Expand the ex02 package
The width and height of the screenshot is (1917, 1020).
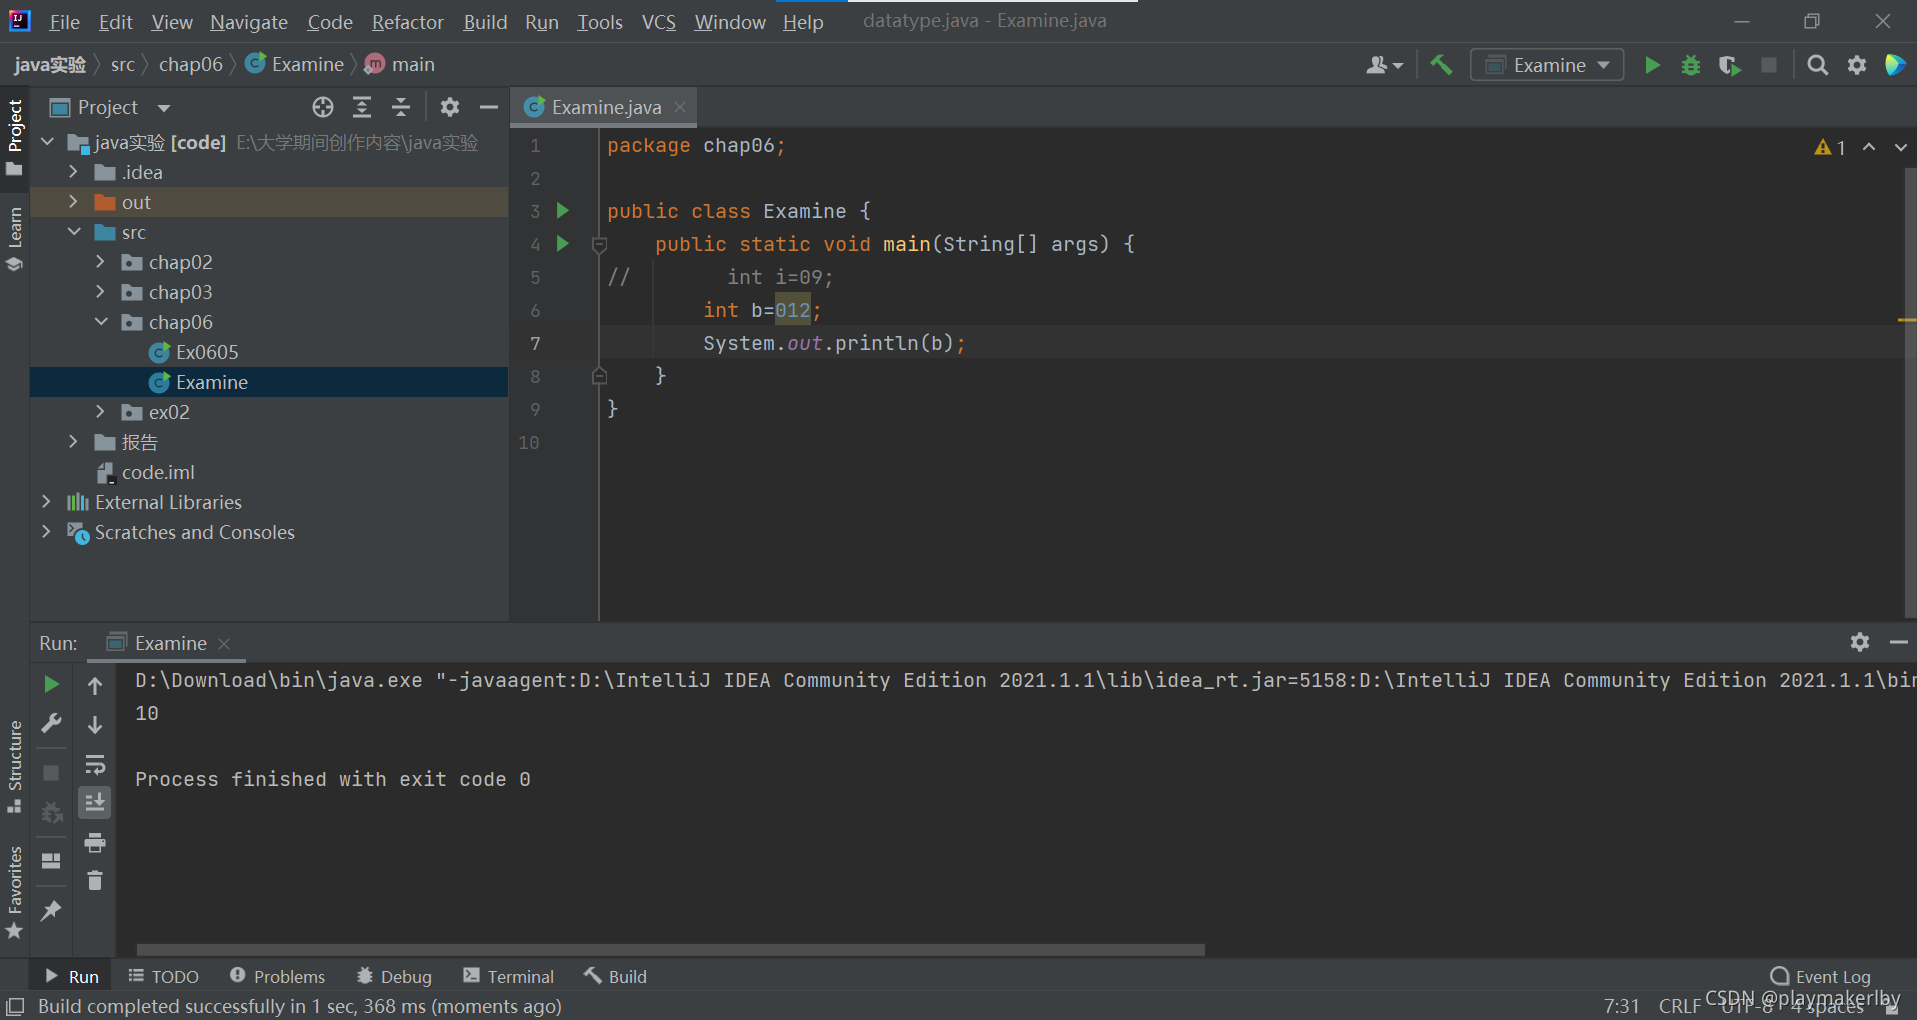[x=100, y=412]
